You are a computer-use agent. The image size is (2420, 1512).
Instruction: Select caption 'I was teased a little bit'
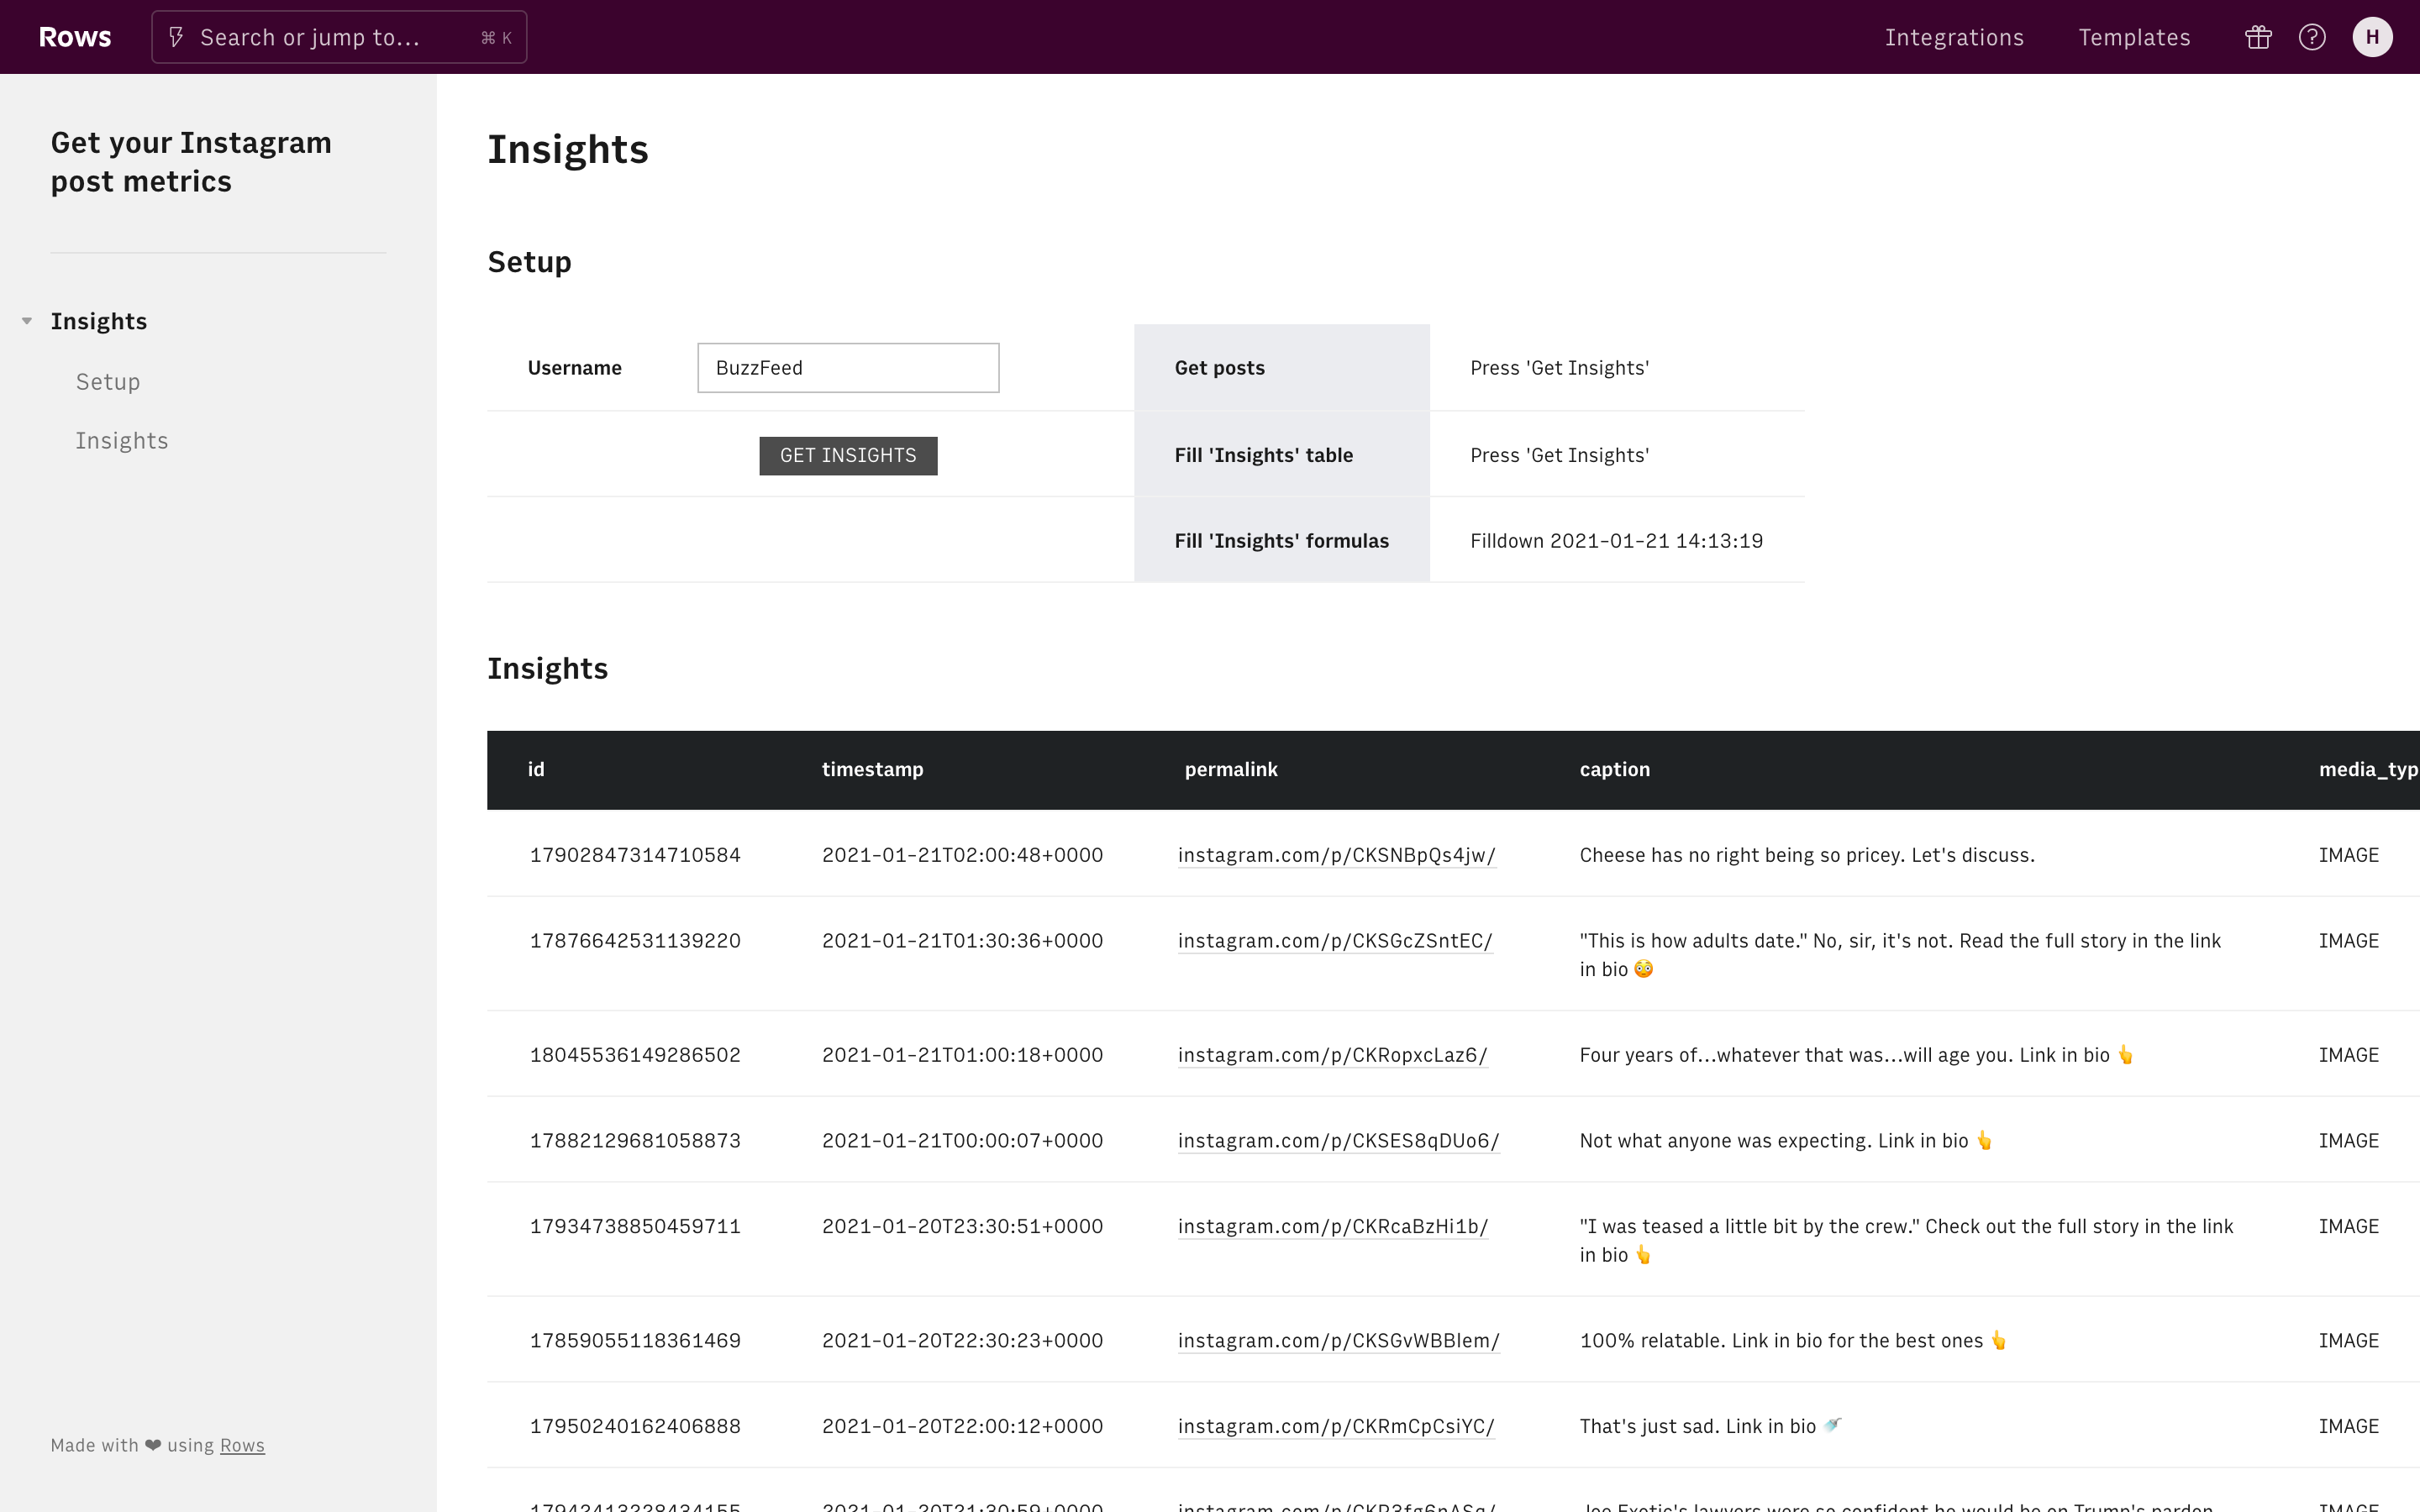point(1906,1240)
